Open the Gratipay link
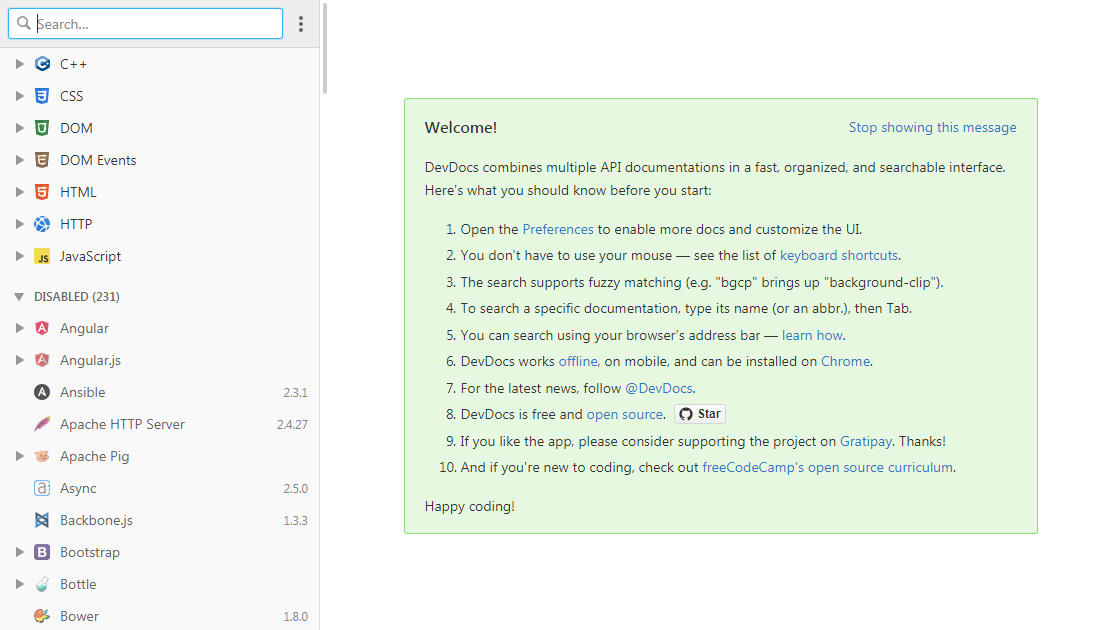 (865, 441)
